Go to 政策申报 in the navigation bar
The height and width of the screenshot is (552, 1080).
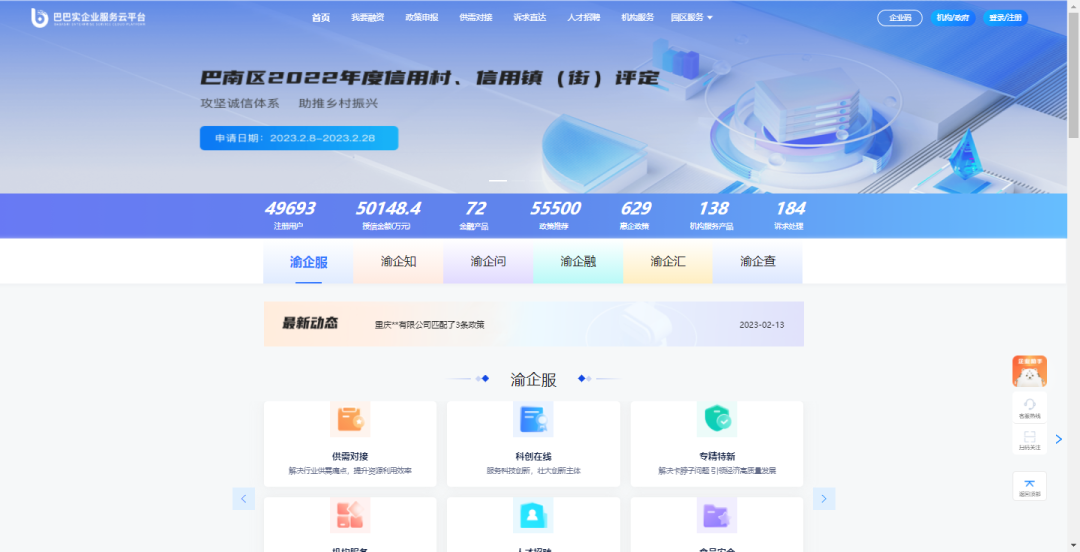(x=421, y=17)
